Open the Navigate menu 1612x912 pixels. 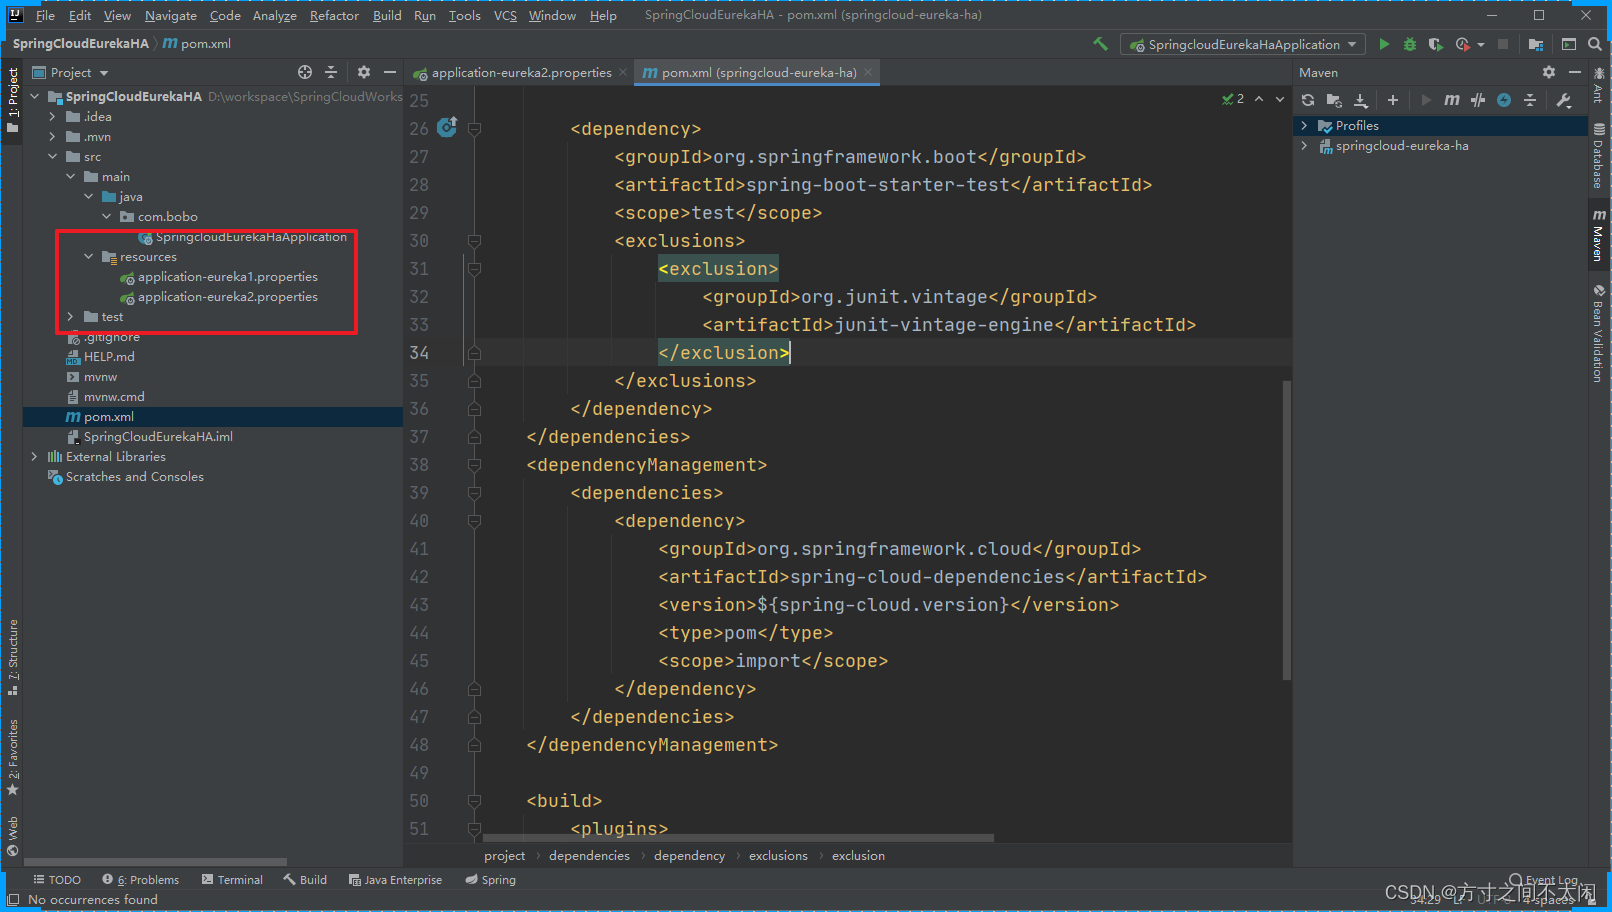point(171,15)
